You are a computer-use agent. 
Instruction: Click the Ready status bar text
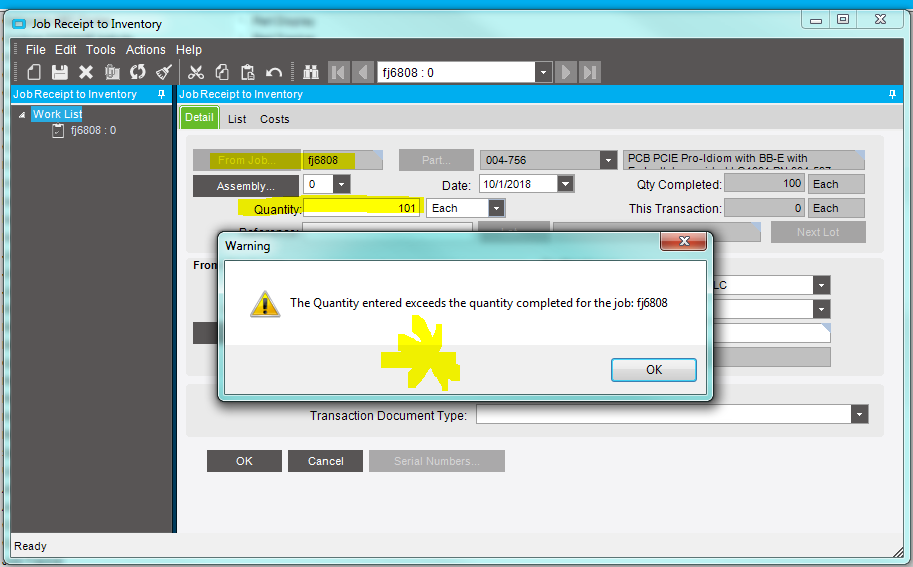click(30, 546)
